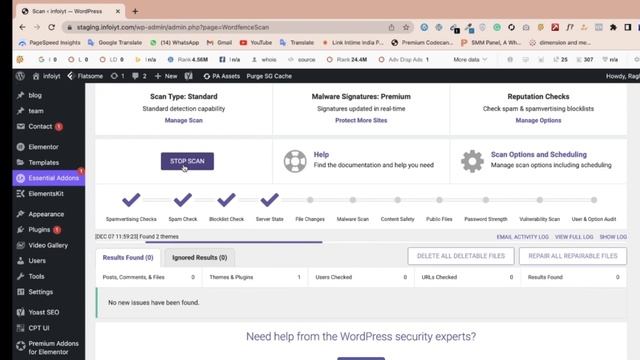Image resolution: width=640 pixels, height=360 pixels.
Task: Click the Malware Scan stage dot
Action: point(353,200)
